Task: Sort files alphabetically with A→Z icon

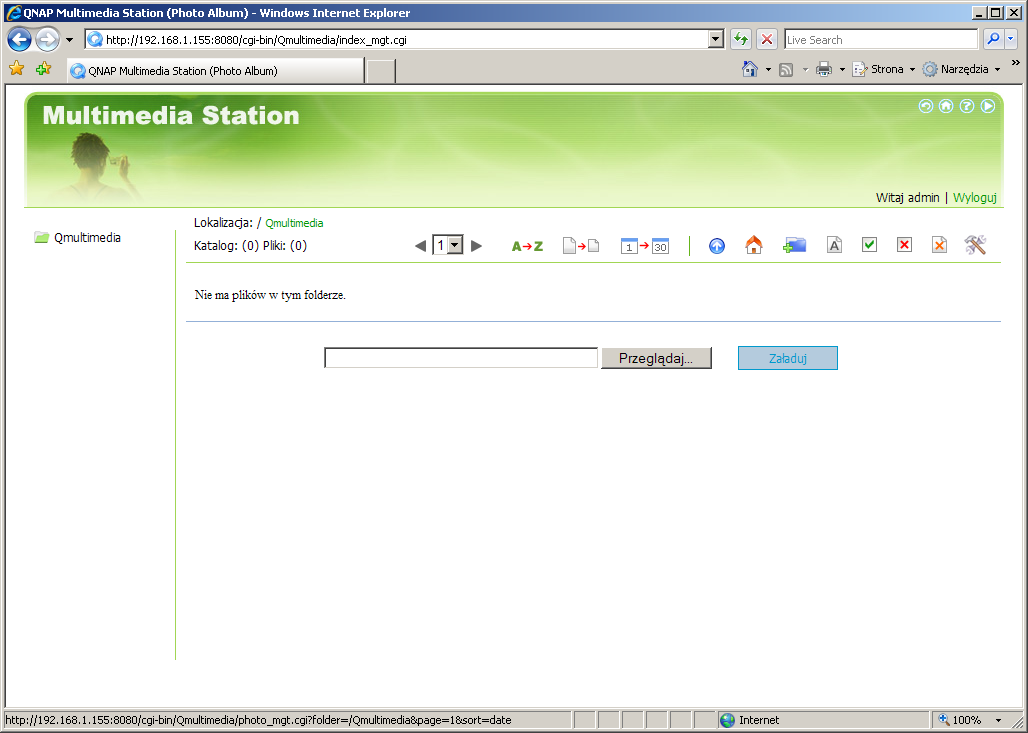Action: [527, 247]
